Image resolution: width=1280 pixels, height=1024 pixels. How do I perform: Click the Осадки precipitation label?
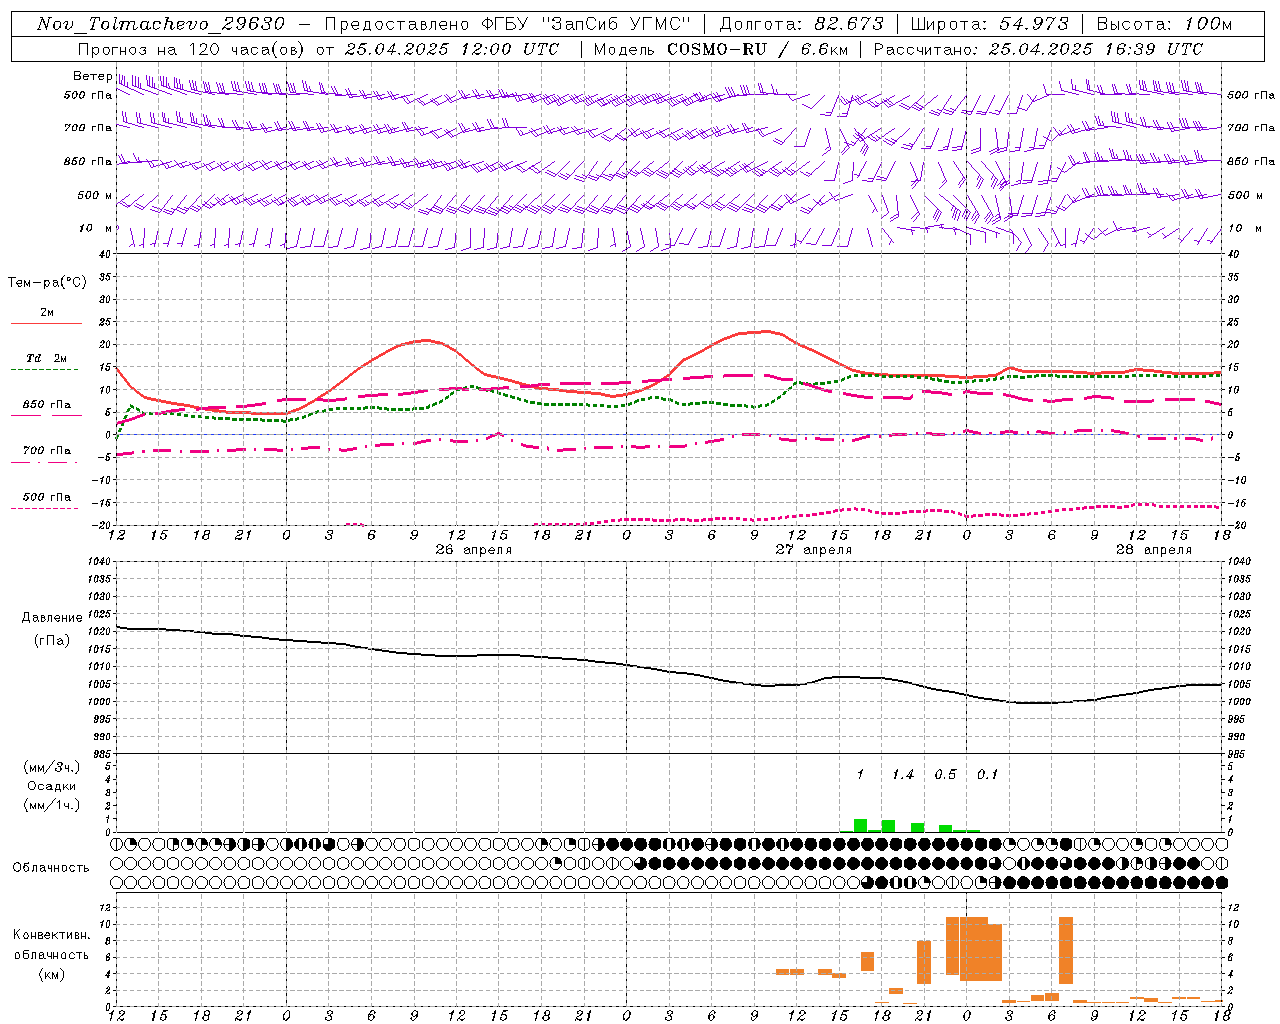tap(52, 786)
